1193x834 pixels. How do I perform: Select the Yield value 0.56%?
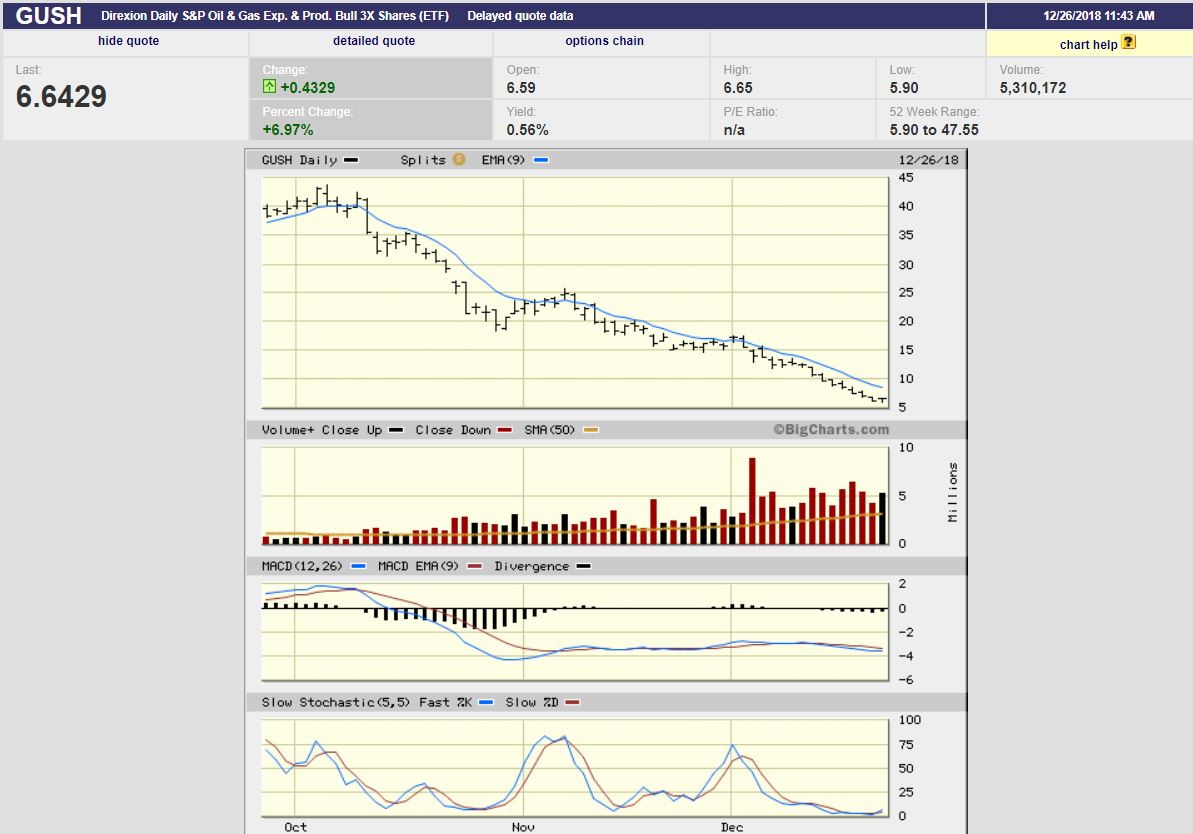coord(527,130)
